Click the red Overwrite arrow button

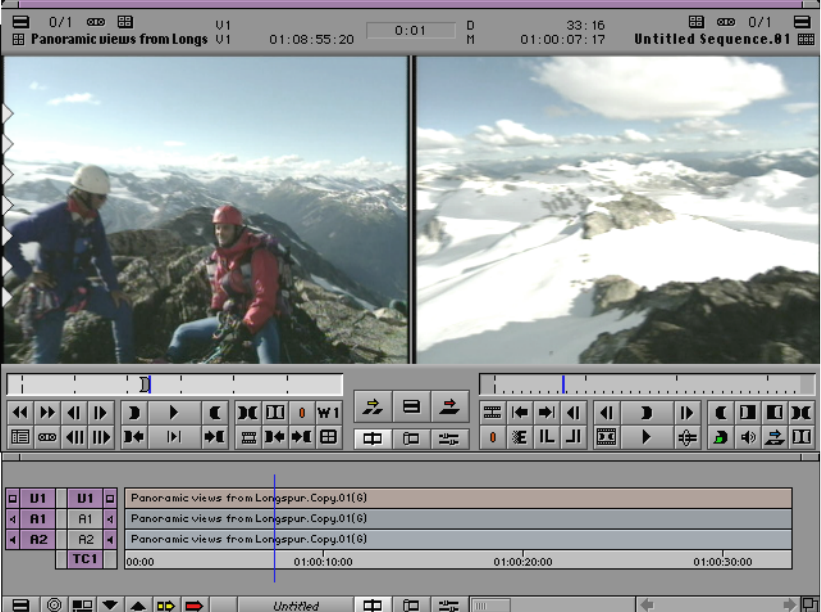(450, 406)
